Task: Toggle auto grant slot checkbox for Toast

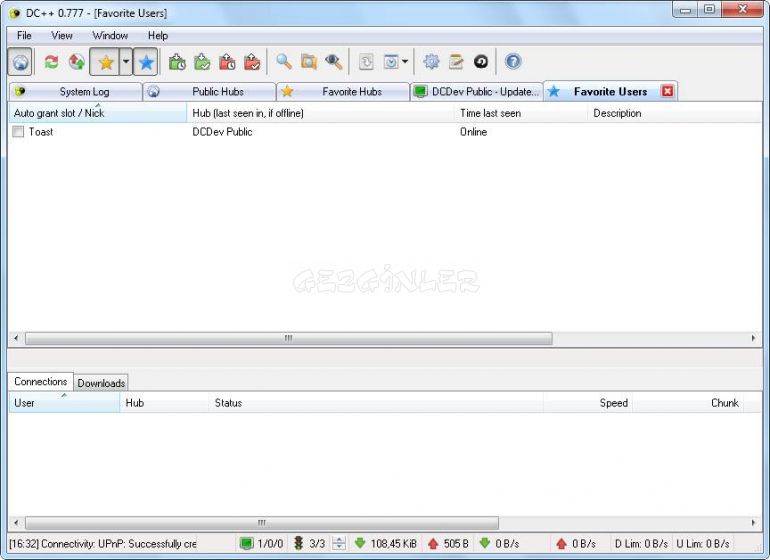Action: [x=18, y=132]
